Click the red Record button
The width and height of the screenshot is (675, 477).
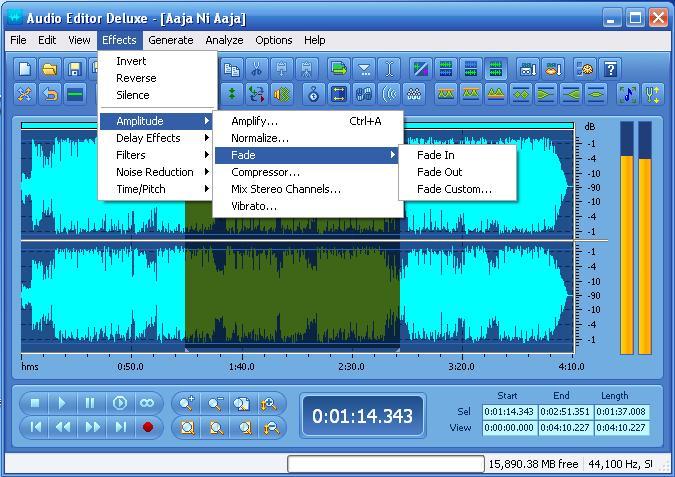[148, 427]
